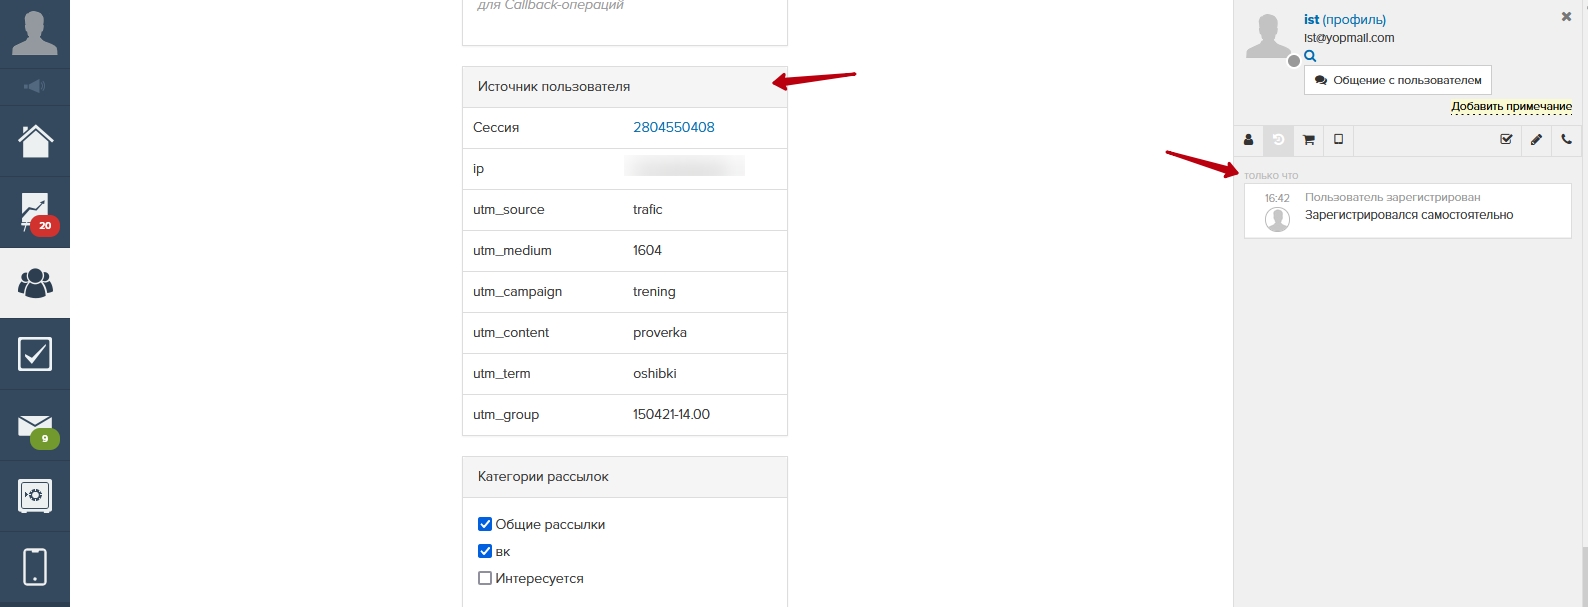Open the home page from sidebar

[35, 141]
